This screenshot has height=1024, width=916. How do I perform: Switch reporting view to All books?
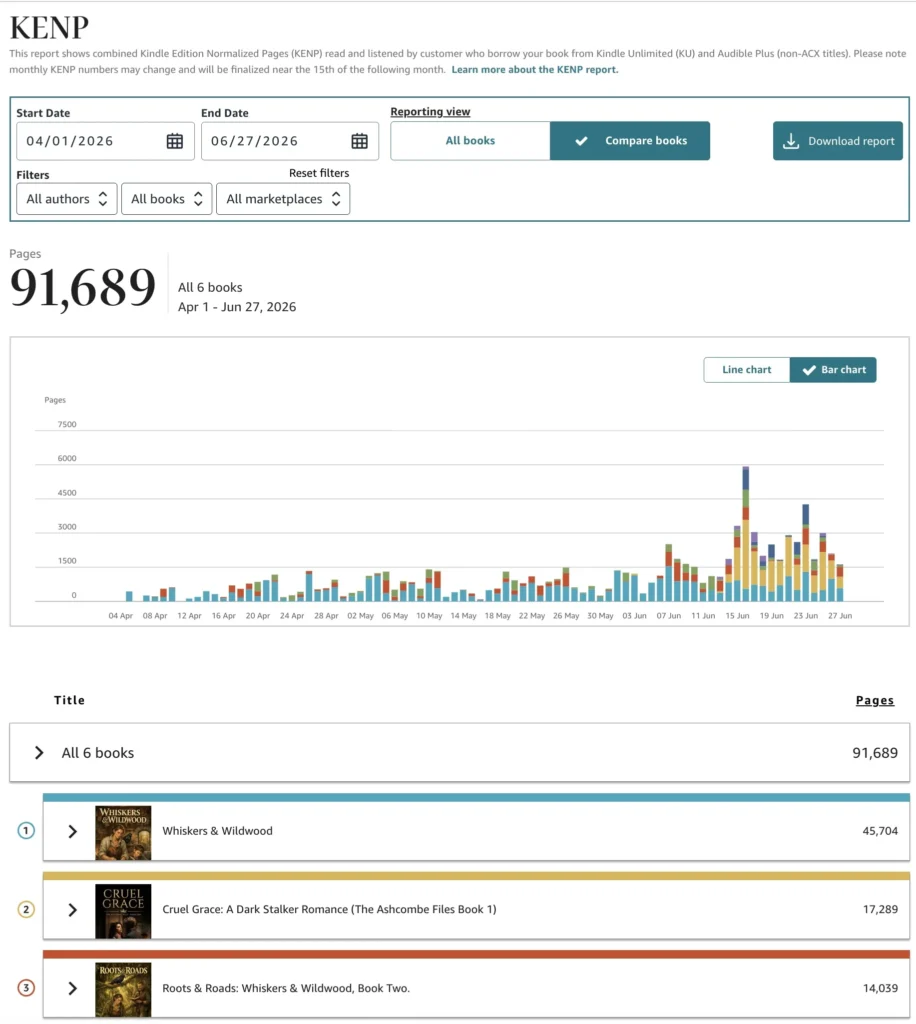tap(470, 140)
